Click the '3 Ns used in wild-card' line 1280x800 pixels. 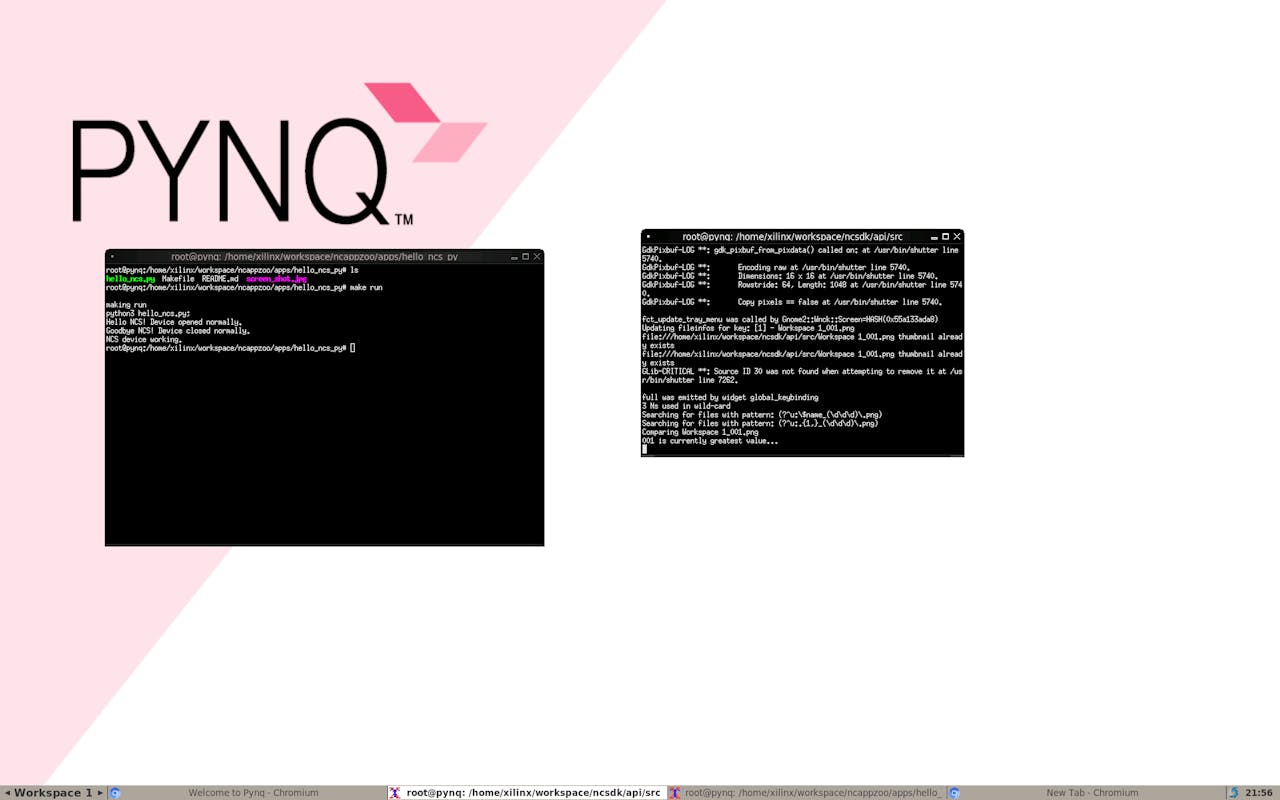coord(686,406)
